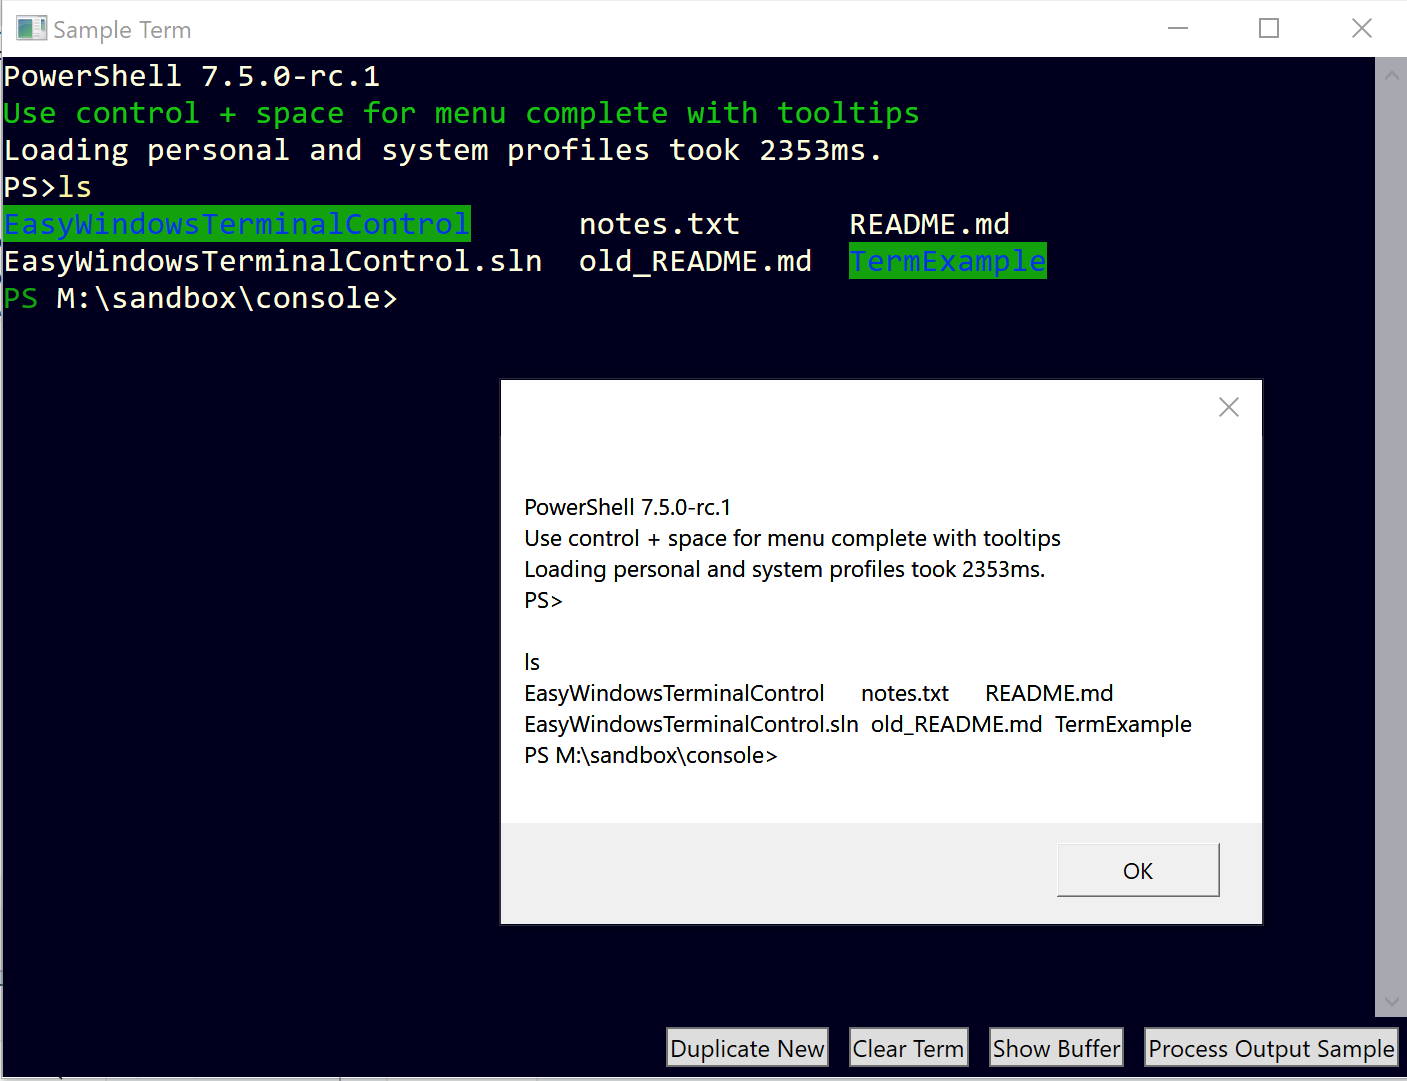Click 'PS M:\sandbox\console>' text in dialog

click(651, 755)
